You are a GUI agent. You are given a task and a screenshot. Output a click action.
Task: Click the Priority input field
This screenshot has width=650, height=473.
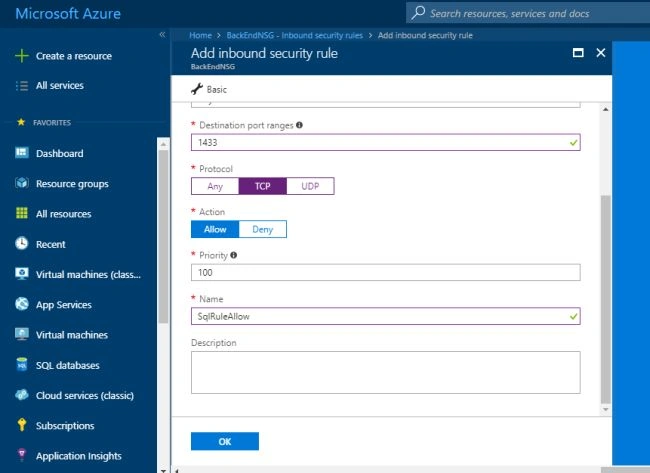[x=386, y=272]
